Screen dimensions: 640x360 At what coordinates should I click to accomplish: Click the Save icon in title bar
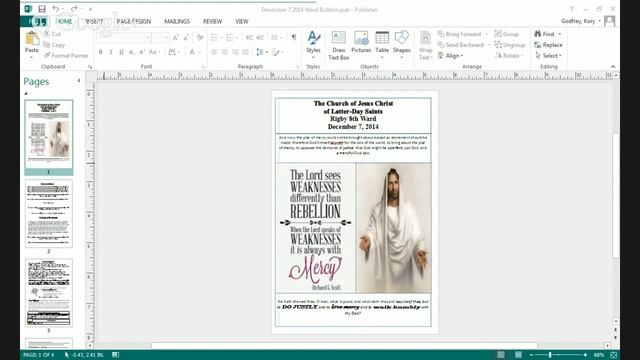[x=42, y=9]
